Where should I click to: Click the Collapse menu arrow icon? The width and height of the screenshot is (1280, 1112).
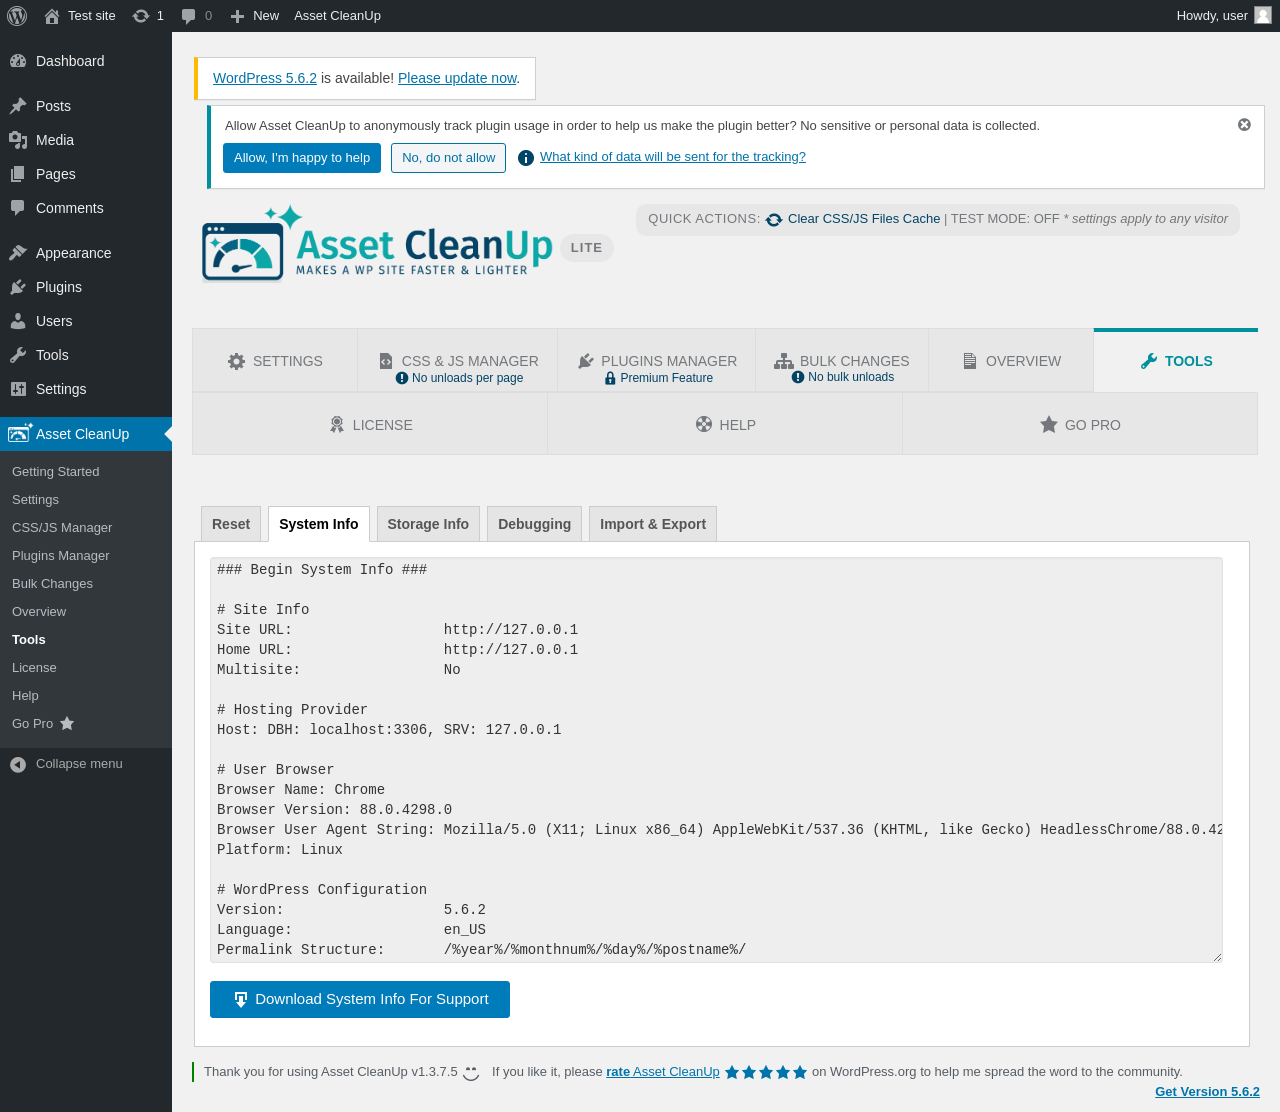[18, 764]
